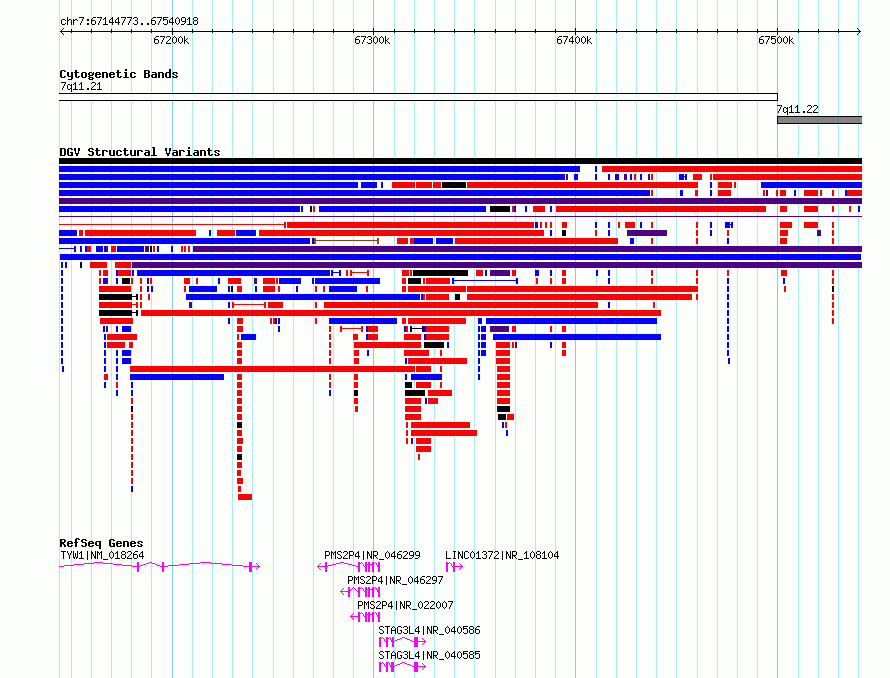Select the PMS2P4 NR_046297 transcript glyph
This screenshot has height=678, width=890.
click(x=360, y=592)
